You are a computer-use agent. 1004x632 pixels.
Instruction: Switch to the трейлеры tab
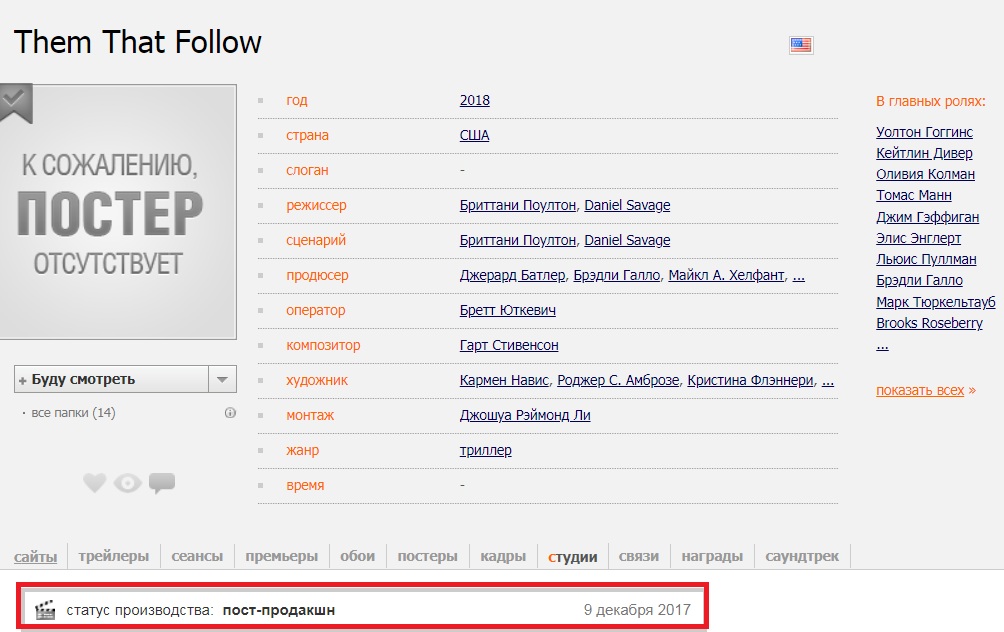[113, 556]
